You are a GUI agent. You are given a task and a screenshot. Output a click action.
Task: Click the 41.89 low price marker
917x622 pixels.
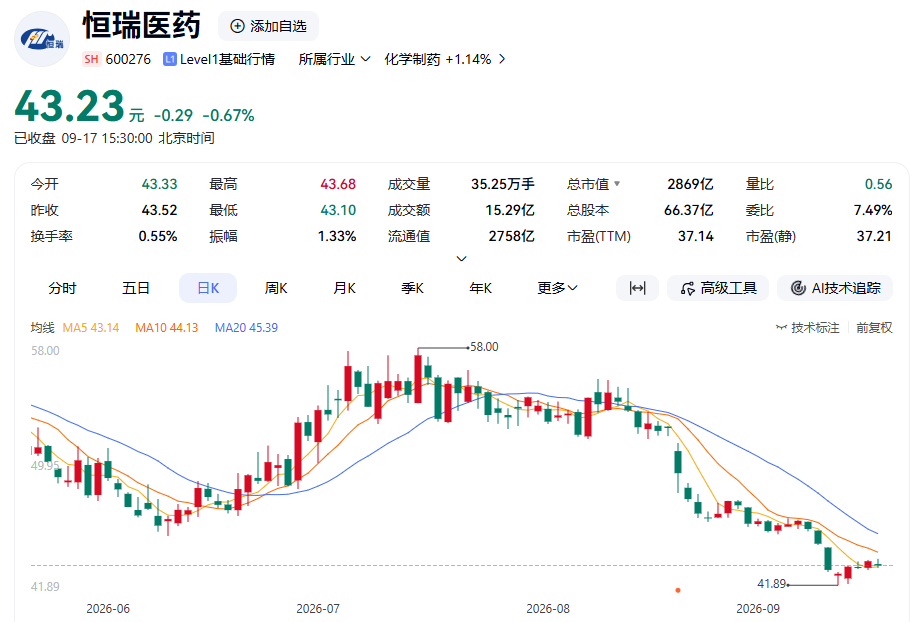pyautogui.click(x=771, y=584)
